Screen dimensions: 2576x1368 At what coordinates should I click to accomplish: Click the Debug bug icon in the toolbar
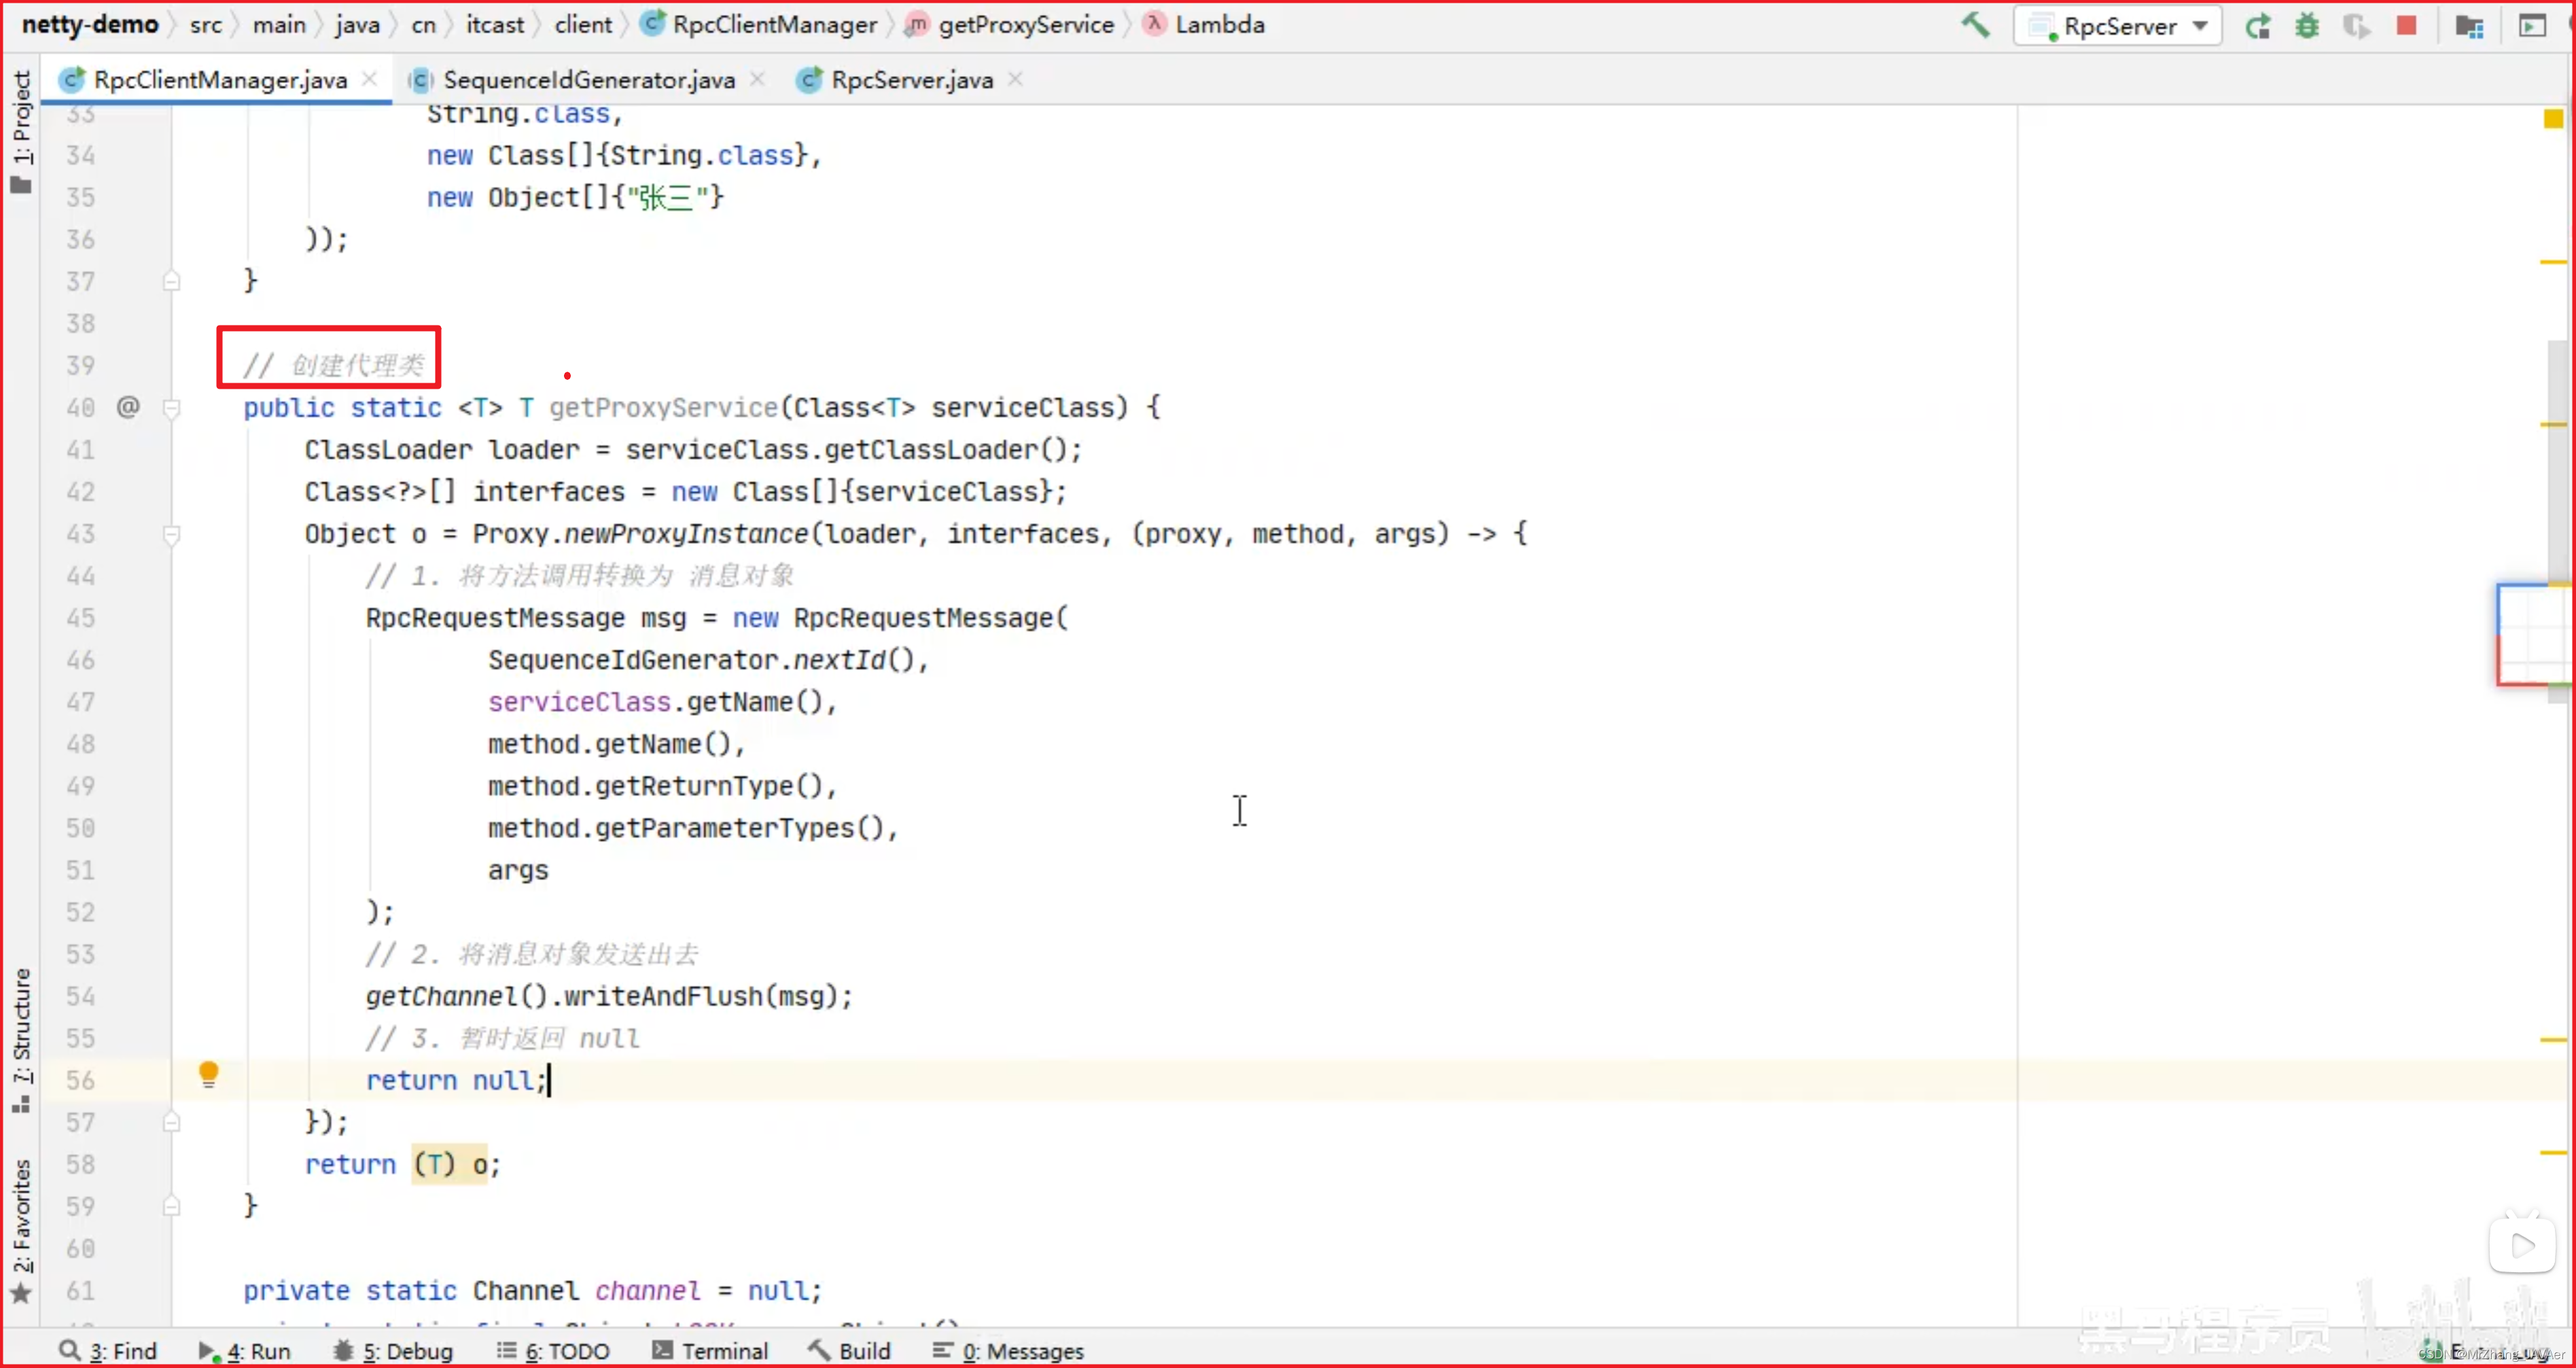(2307, 26)
